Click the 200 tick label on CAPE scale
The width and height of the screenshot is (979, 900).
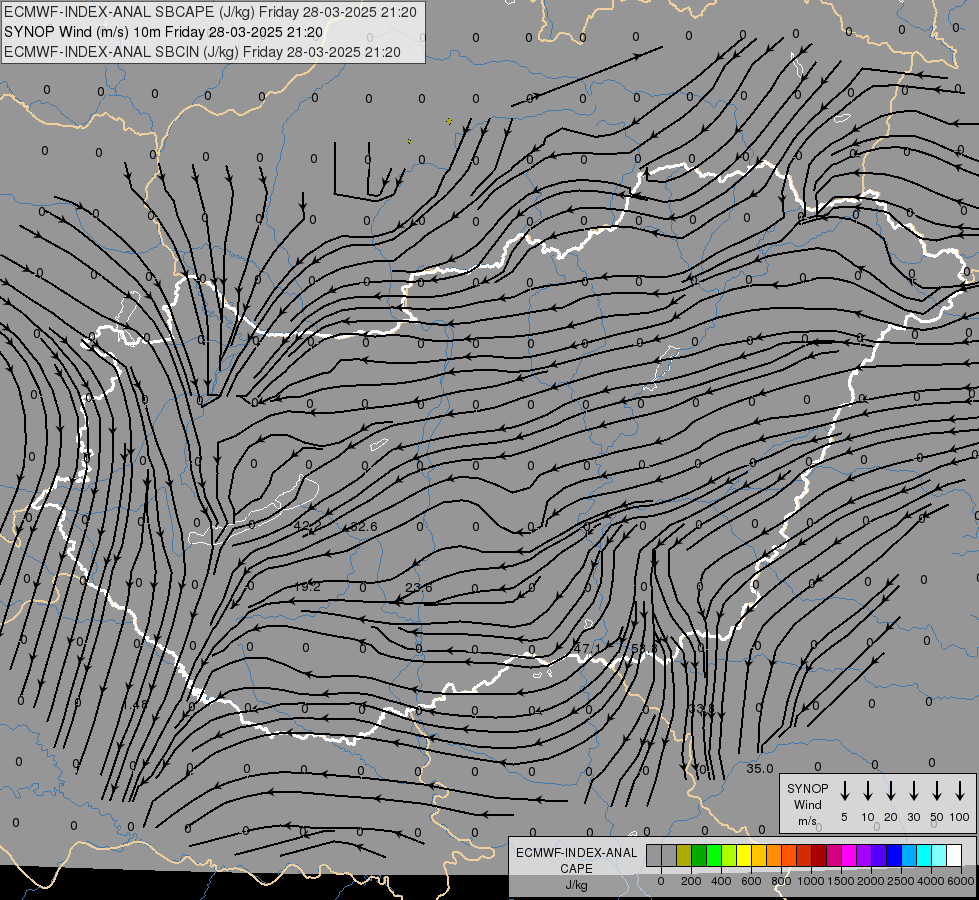pyautogui.click(x=691, y=881)
